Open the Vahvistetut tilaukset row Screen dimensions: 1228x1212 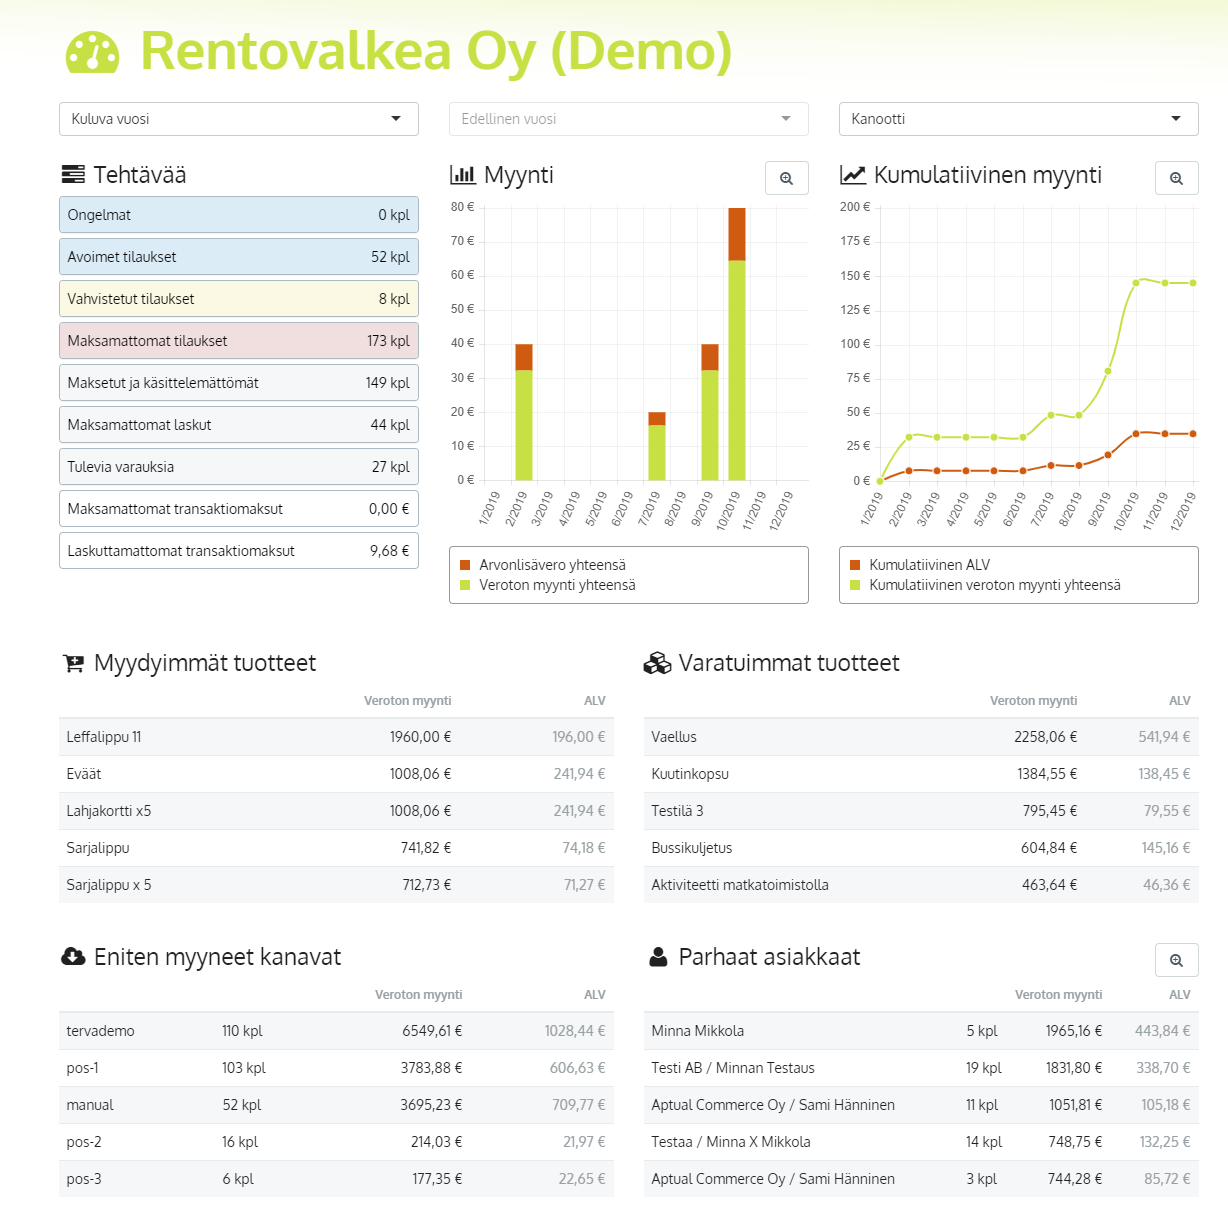coord(239,299)
